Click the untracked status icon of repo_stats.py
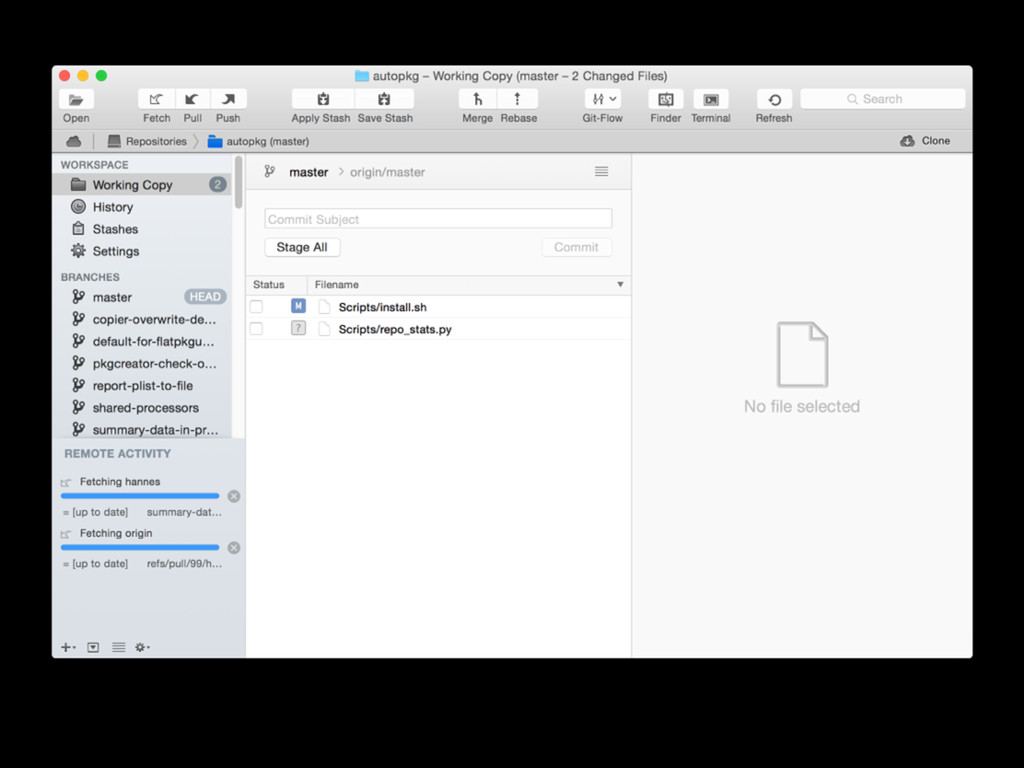1024x768 pixels. [298, 328]
